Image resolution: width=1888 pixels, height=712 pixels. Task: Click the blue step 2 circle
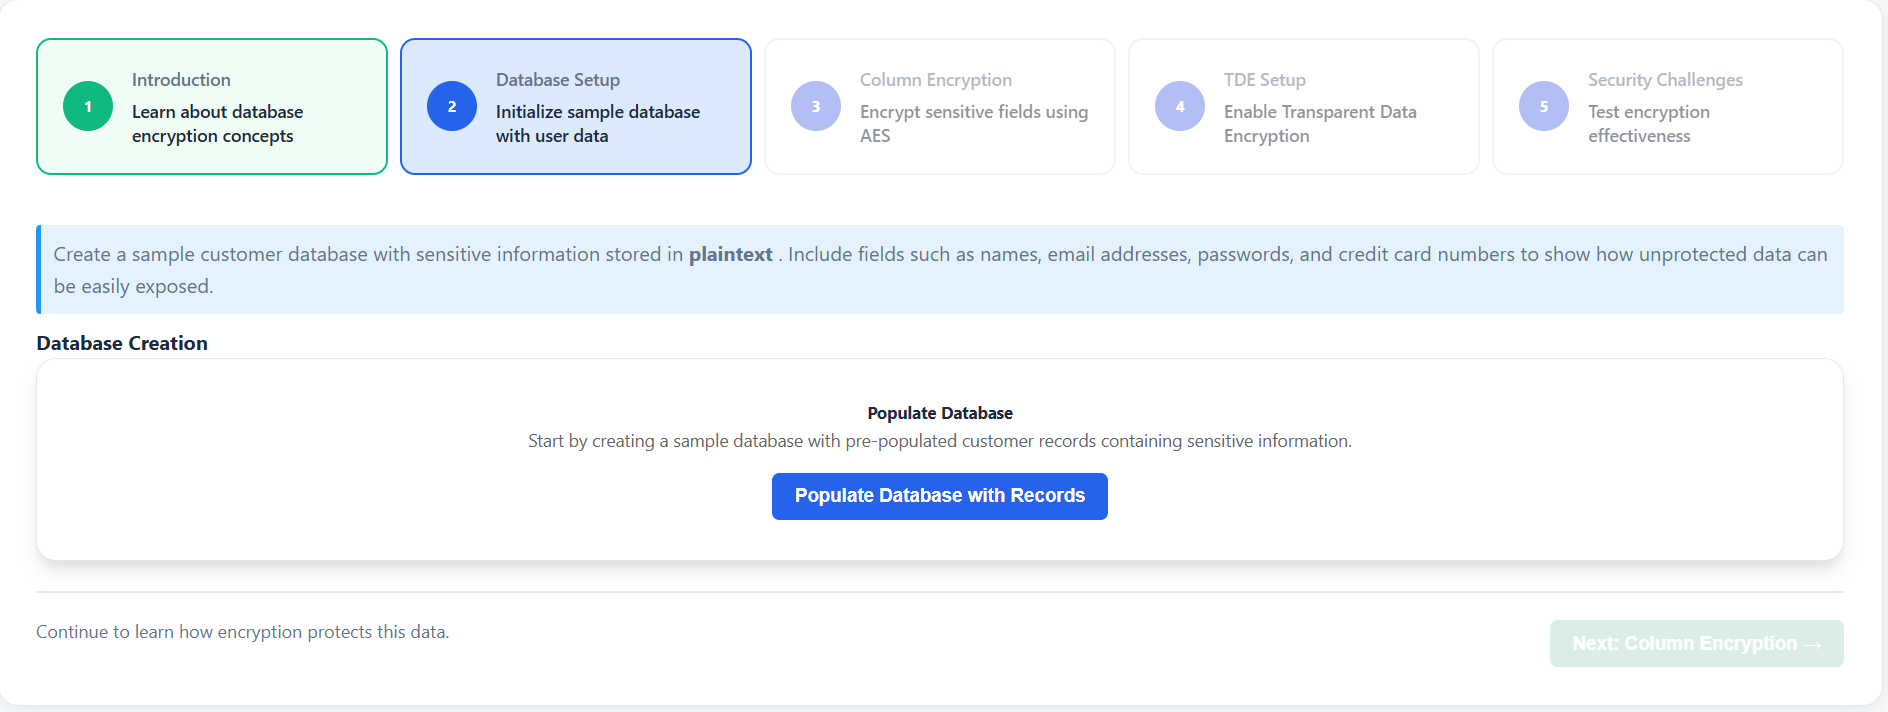point(452,106)
